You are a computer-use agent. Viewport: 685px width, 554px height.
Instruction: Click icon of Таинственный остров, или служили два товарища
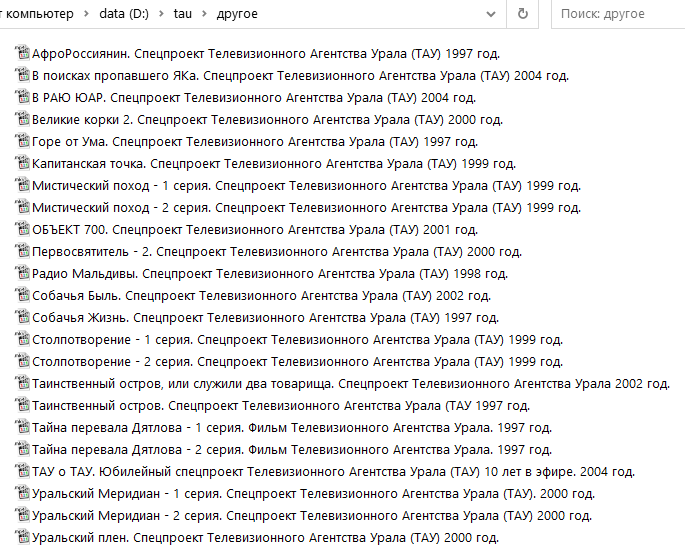pos(22,382)
